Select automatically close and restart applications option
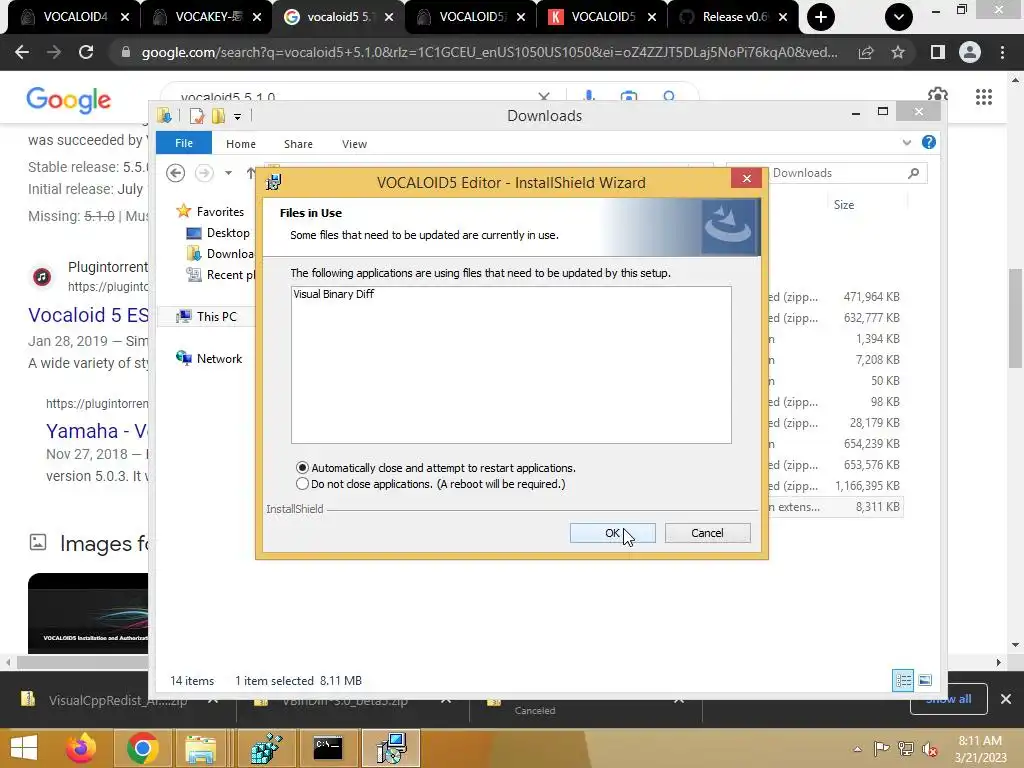The height and width of the screenshot is (768, 1024). click(436, 468)
